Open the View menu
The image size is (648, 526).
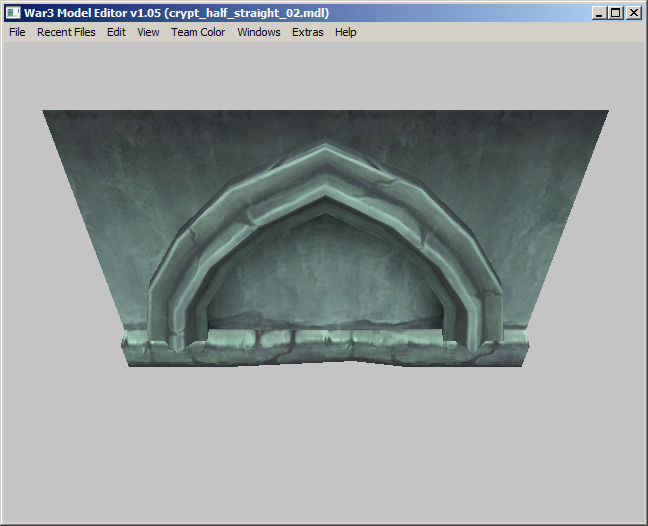point(148,32)
